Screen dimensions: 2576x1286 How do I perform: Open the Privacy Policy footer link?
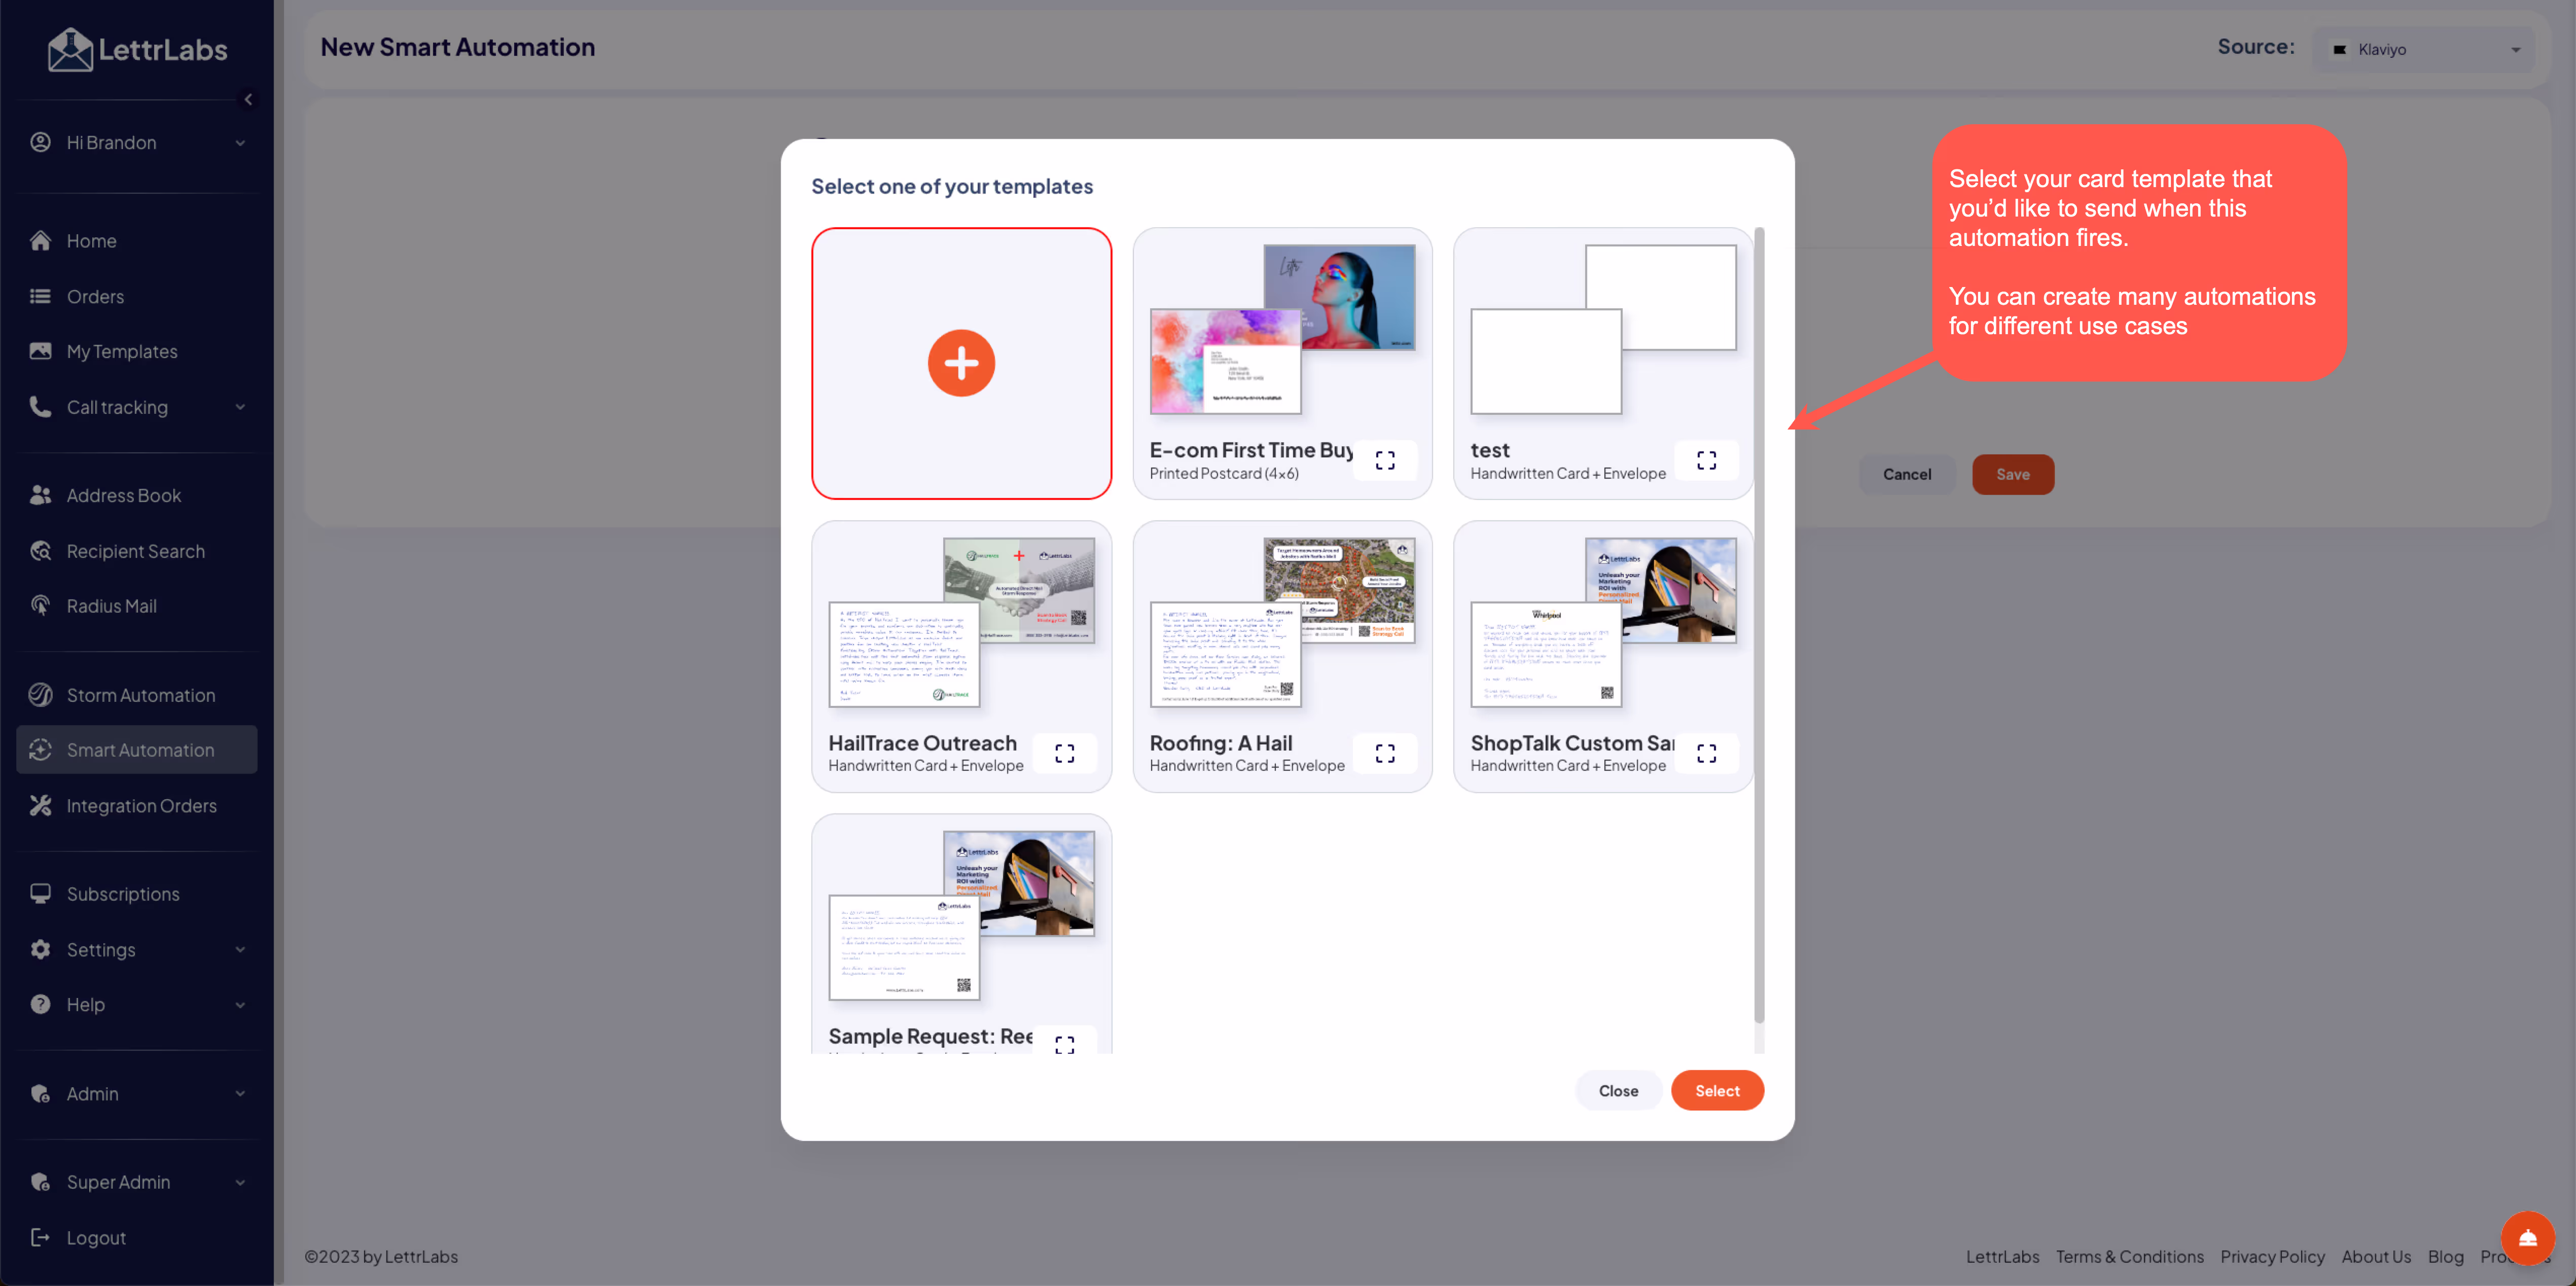pos(2272,1257)
